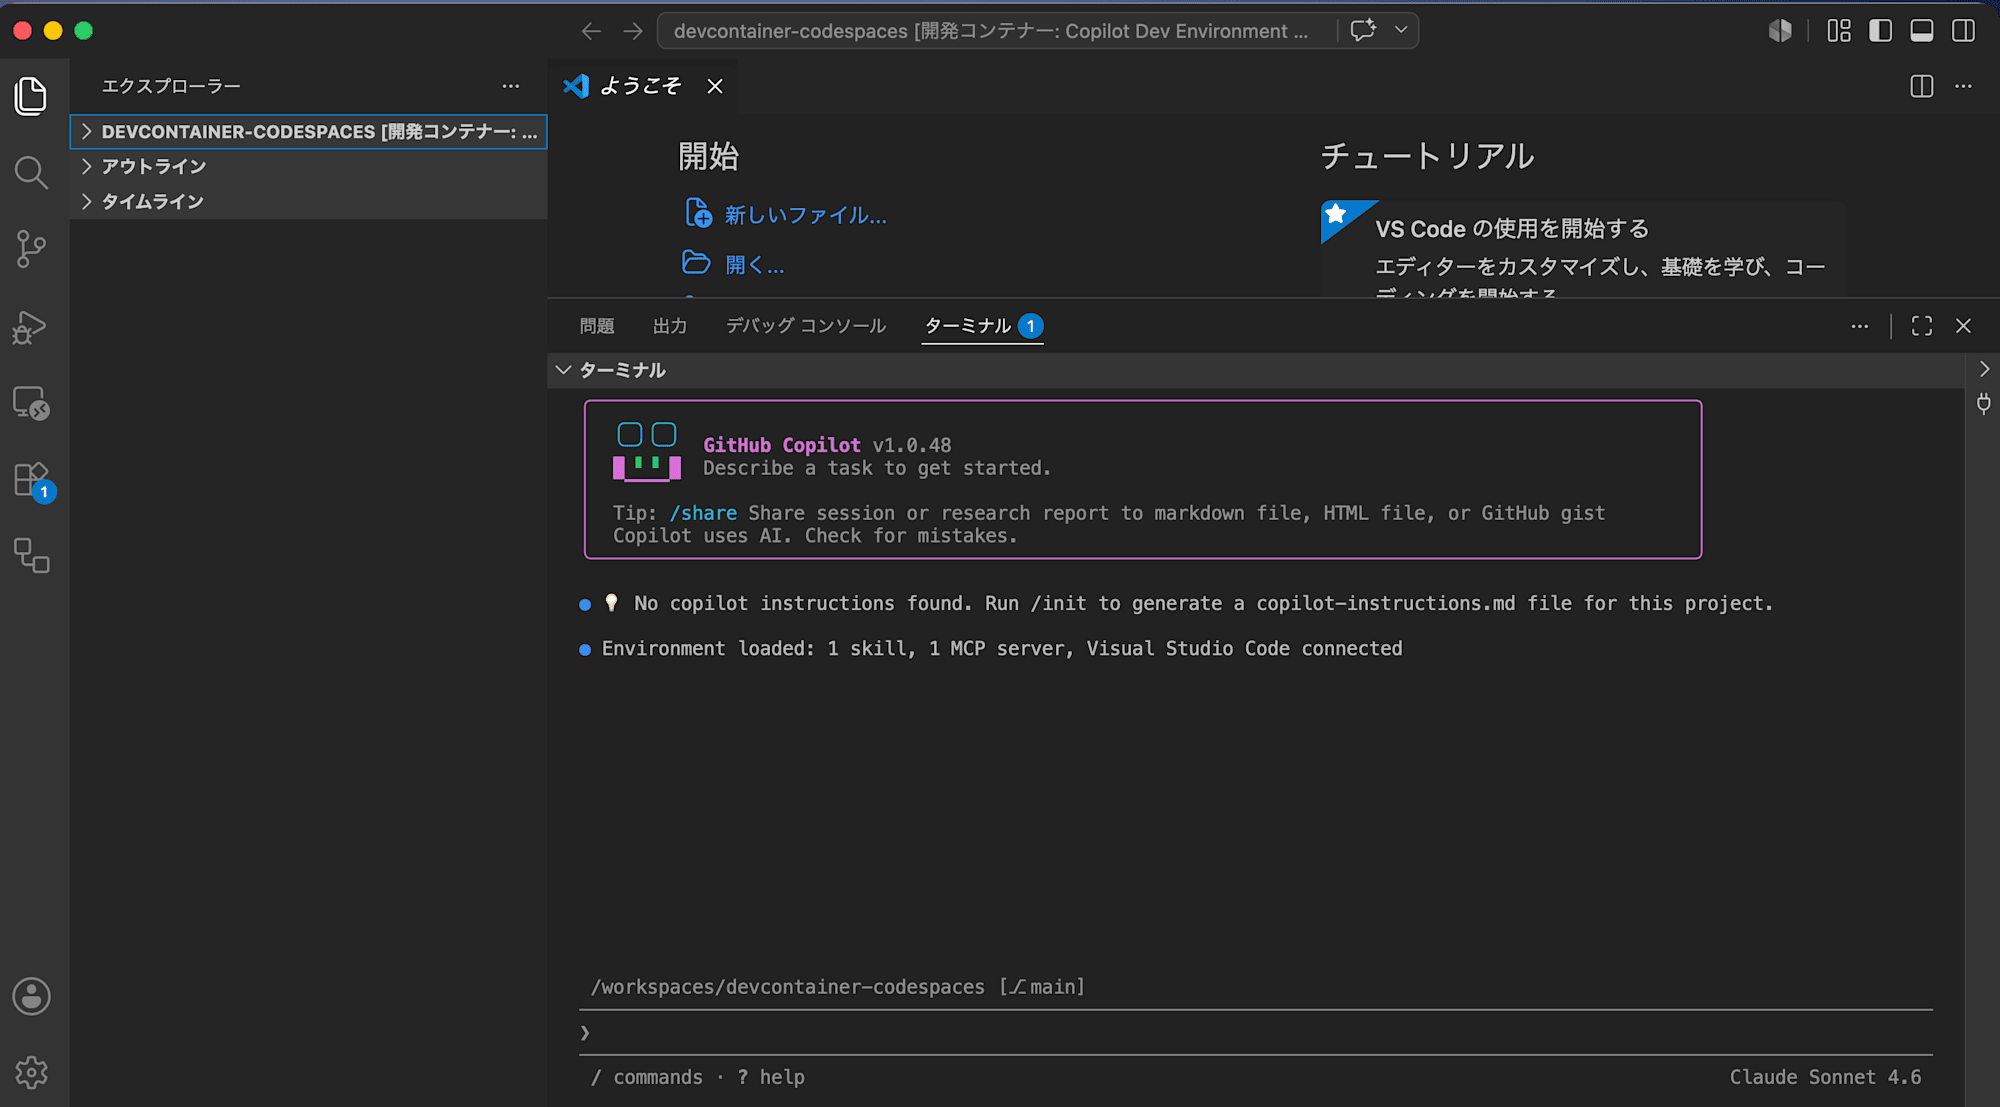Open the VS Code の使用を開始する walkthrough
The image size is (2000, 1107).
(x=1583, y=250)
